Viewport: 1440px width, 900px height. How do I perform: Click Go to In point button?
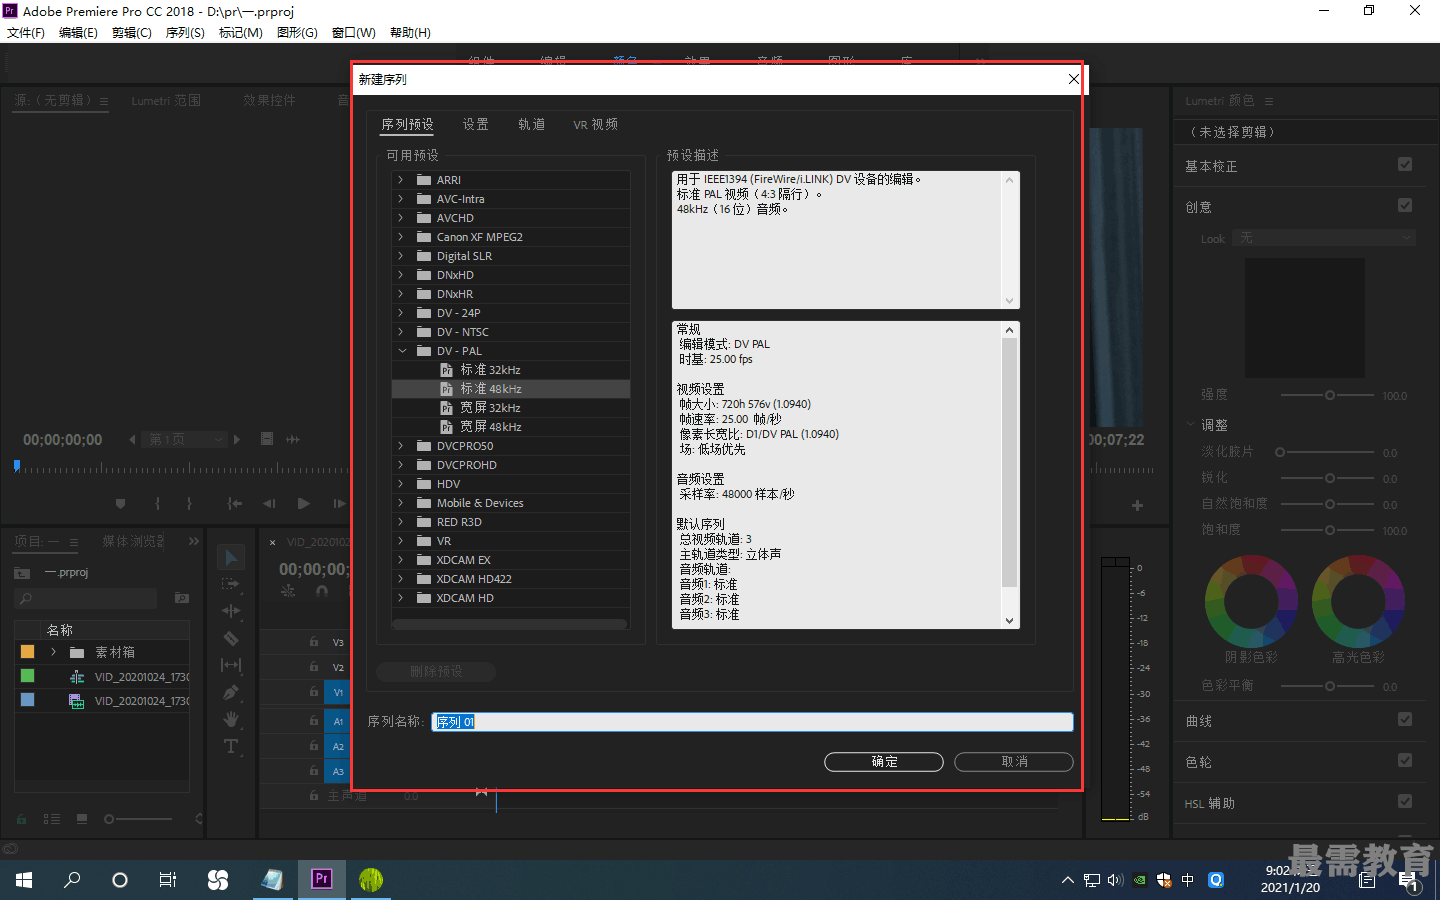click(x=234, y=504)
